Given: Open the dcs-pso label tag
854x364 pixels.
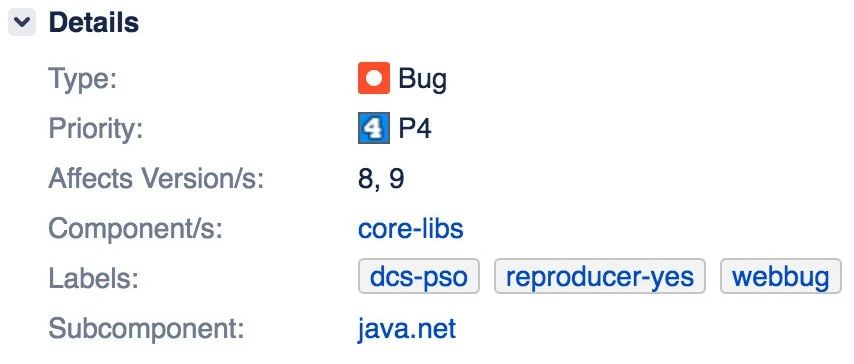Looking at the screenshot, I should click(418, 276).
